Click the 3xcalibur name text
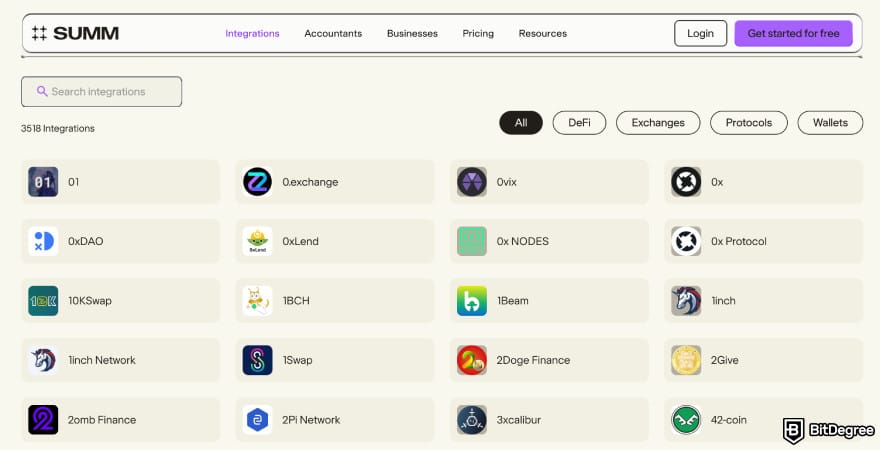The width and height of the screenshot is (880, 450). coord(519,420)
